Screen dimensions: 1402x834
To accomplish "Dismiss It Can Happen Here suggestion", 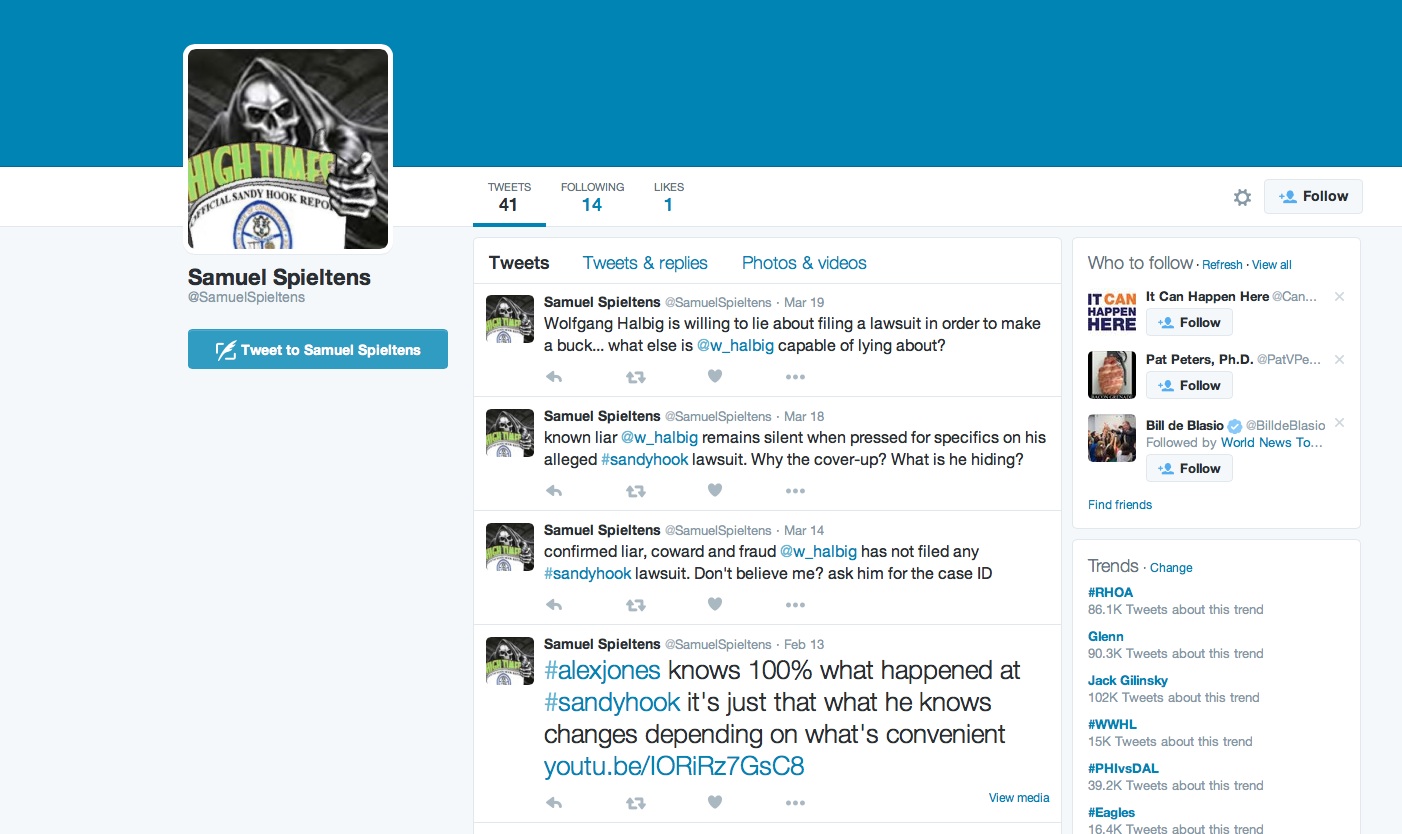I will [1339, 297].
